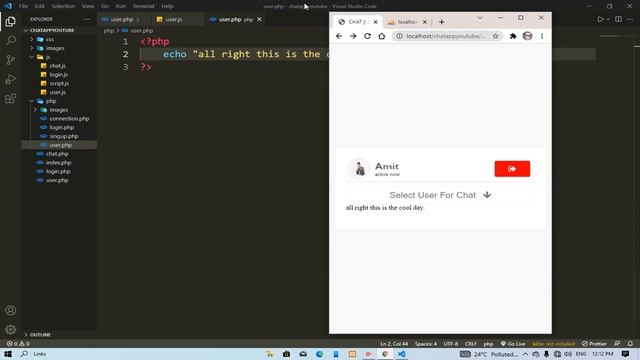Open Run and Debug view
Image resolution: width=640 pixels, height=360 pixels.
11,79
